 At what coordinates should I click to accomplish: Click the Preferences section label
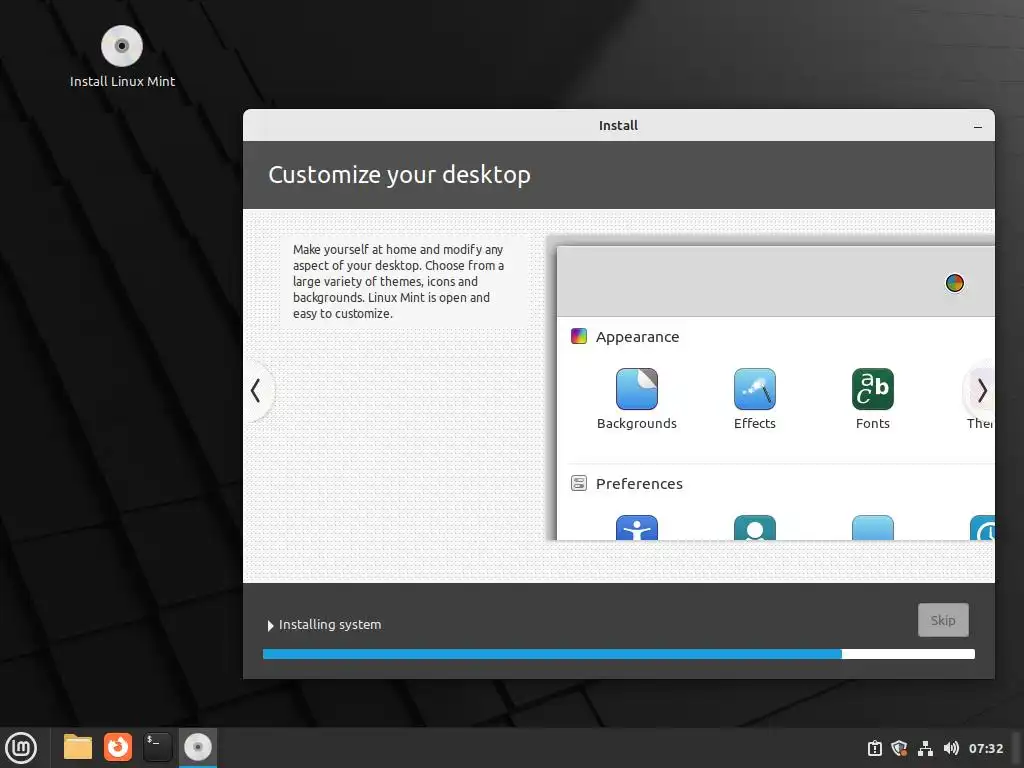639,484
